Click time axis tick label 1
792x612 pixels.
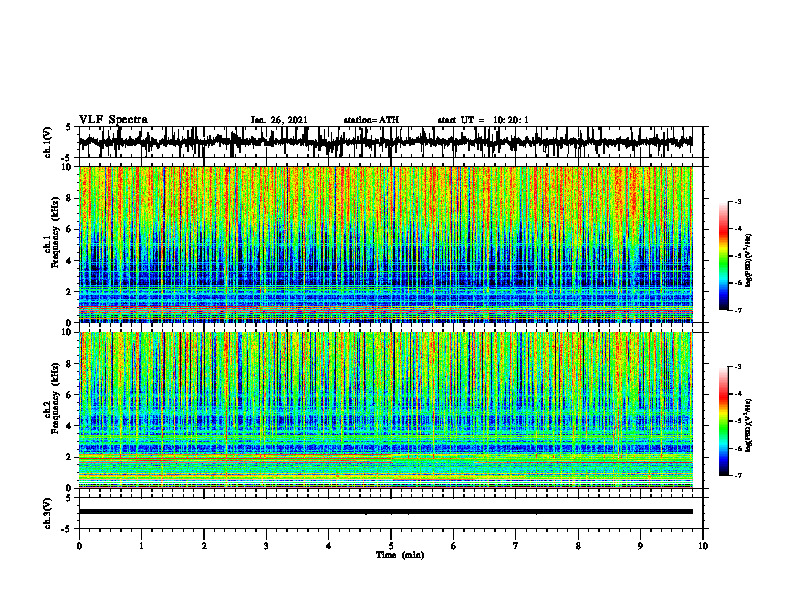(x=141, y=546)
